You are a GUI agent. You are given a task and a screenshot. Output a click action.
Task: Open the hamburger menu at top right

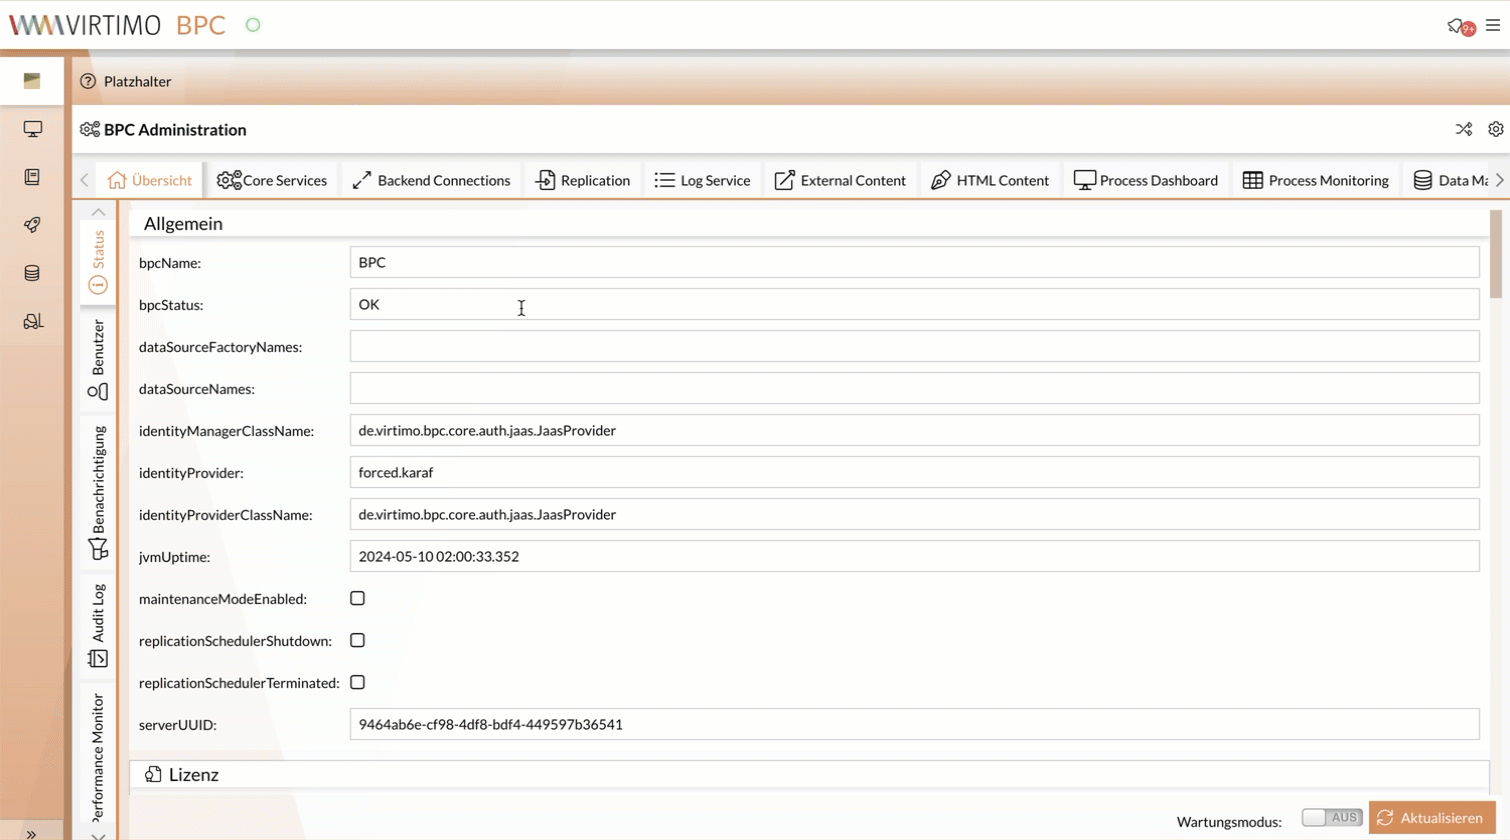[1493, 25]
